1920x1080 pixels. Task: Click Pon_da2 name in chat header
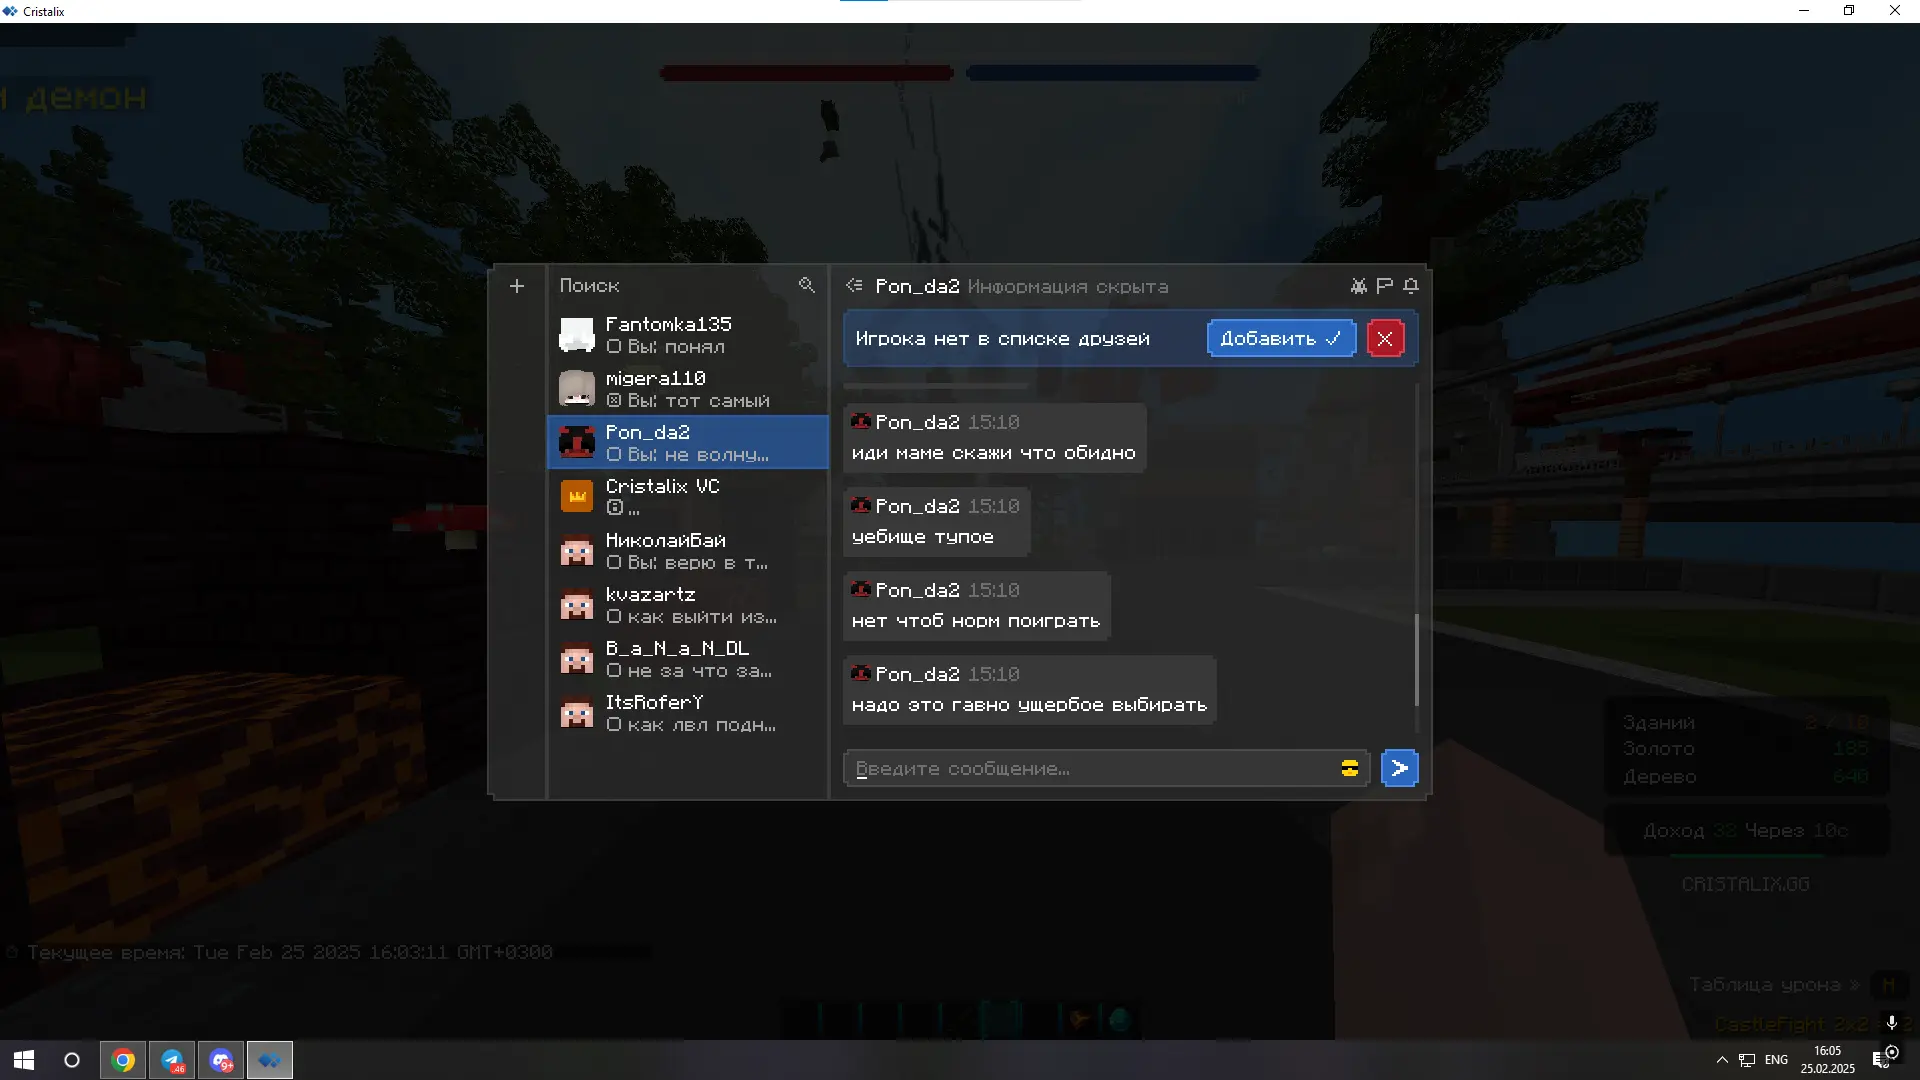point(917,287)
